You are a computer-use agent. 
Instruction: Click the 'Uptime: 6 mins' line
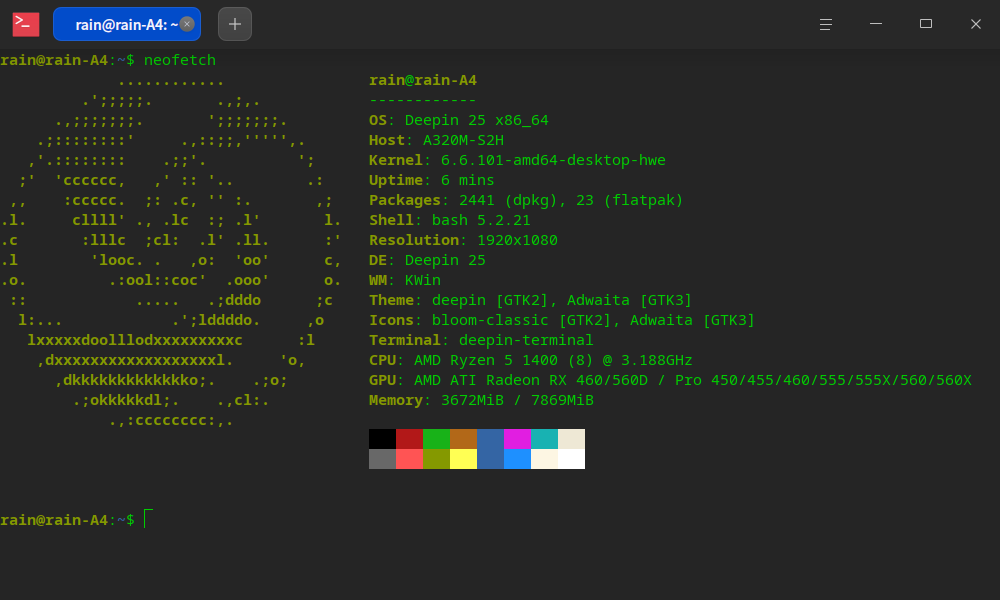coord(432,180)
